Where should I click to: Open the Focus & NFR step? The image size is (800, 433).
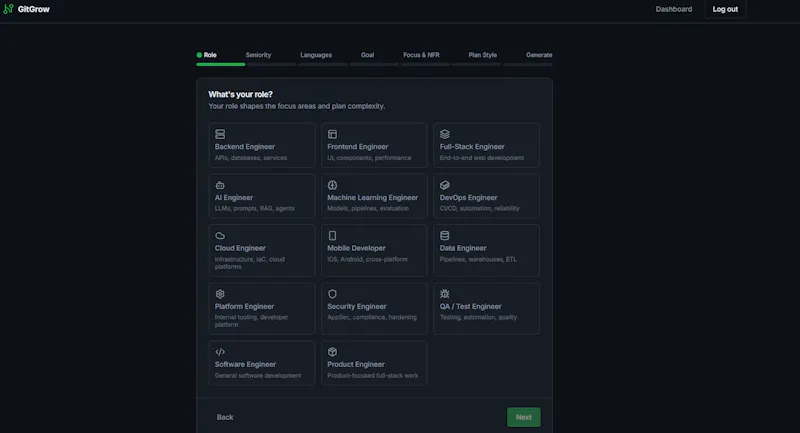(x=421, y=55)
